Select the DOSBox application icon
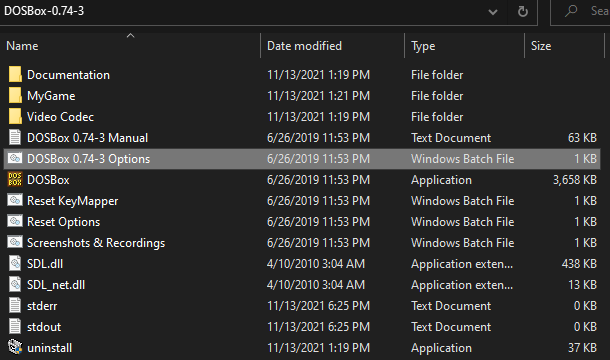 (x=15, y=179)
